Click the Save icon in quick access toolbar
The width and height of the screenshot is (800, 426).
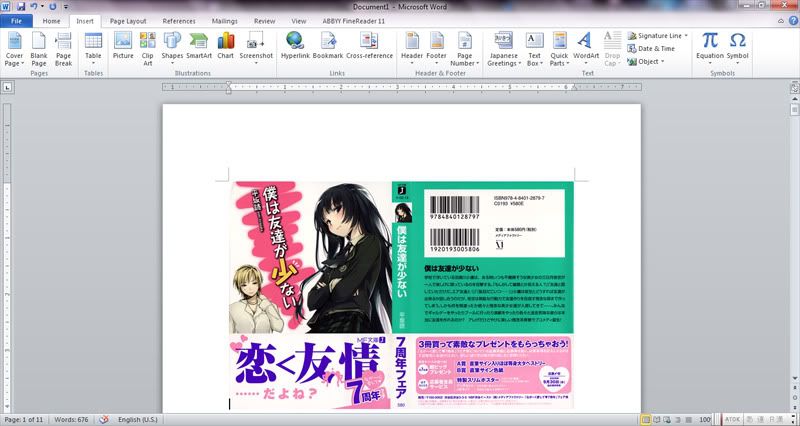tap(21, 7)
